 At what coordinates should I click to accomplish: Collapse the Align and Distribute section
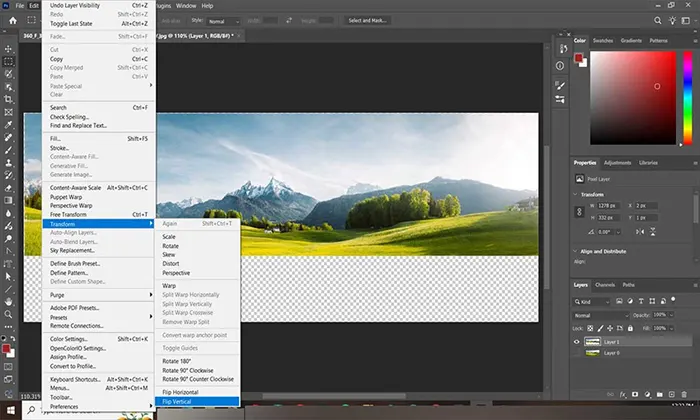(x=575, y=251)
